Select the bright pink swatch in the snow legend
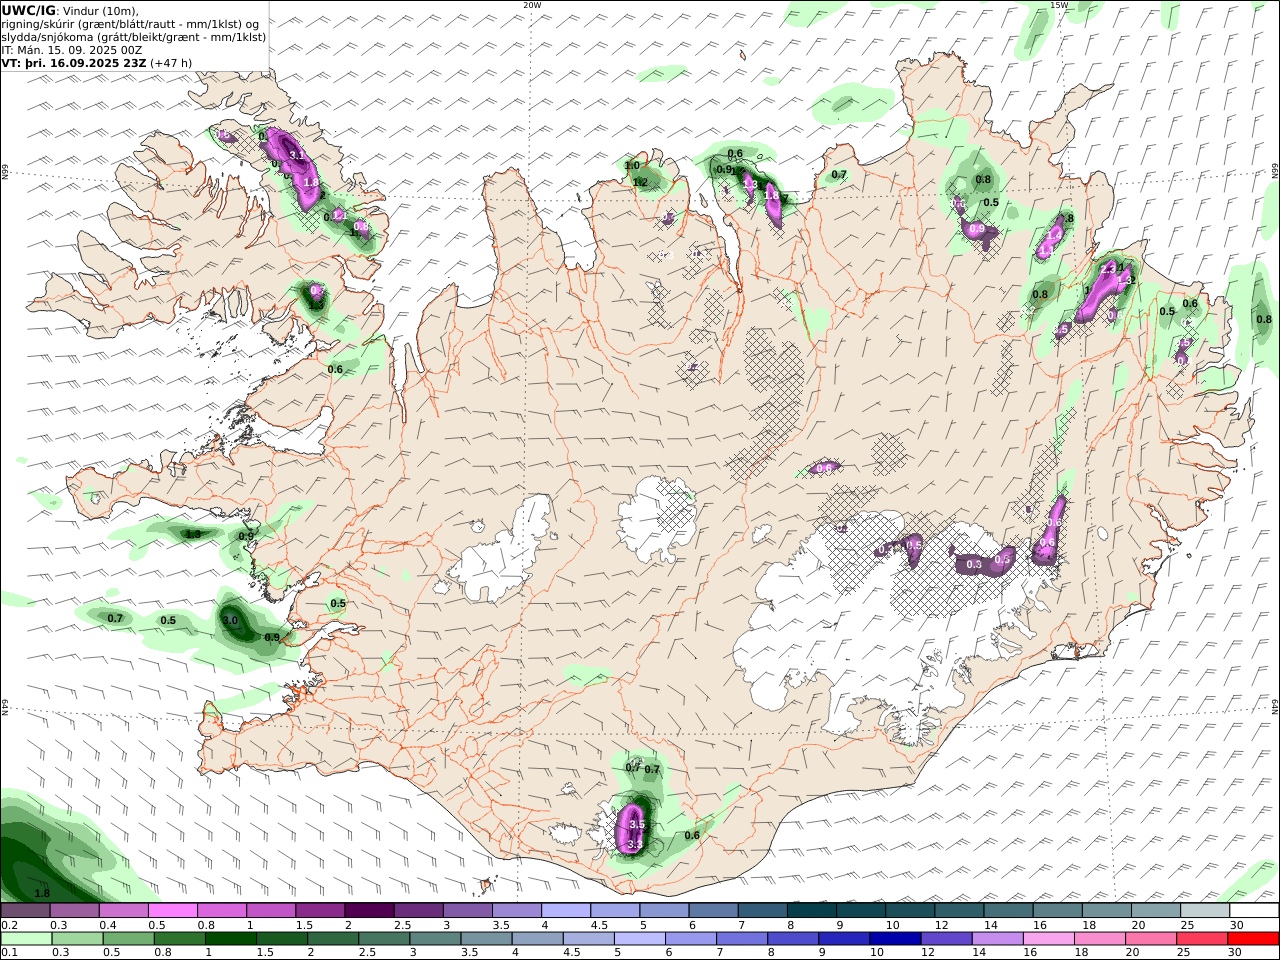The height and width of the screenshot is (960, 1280). (x=172, y=911)
